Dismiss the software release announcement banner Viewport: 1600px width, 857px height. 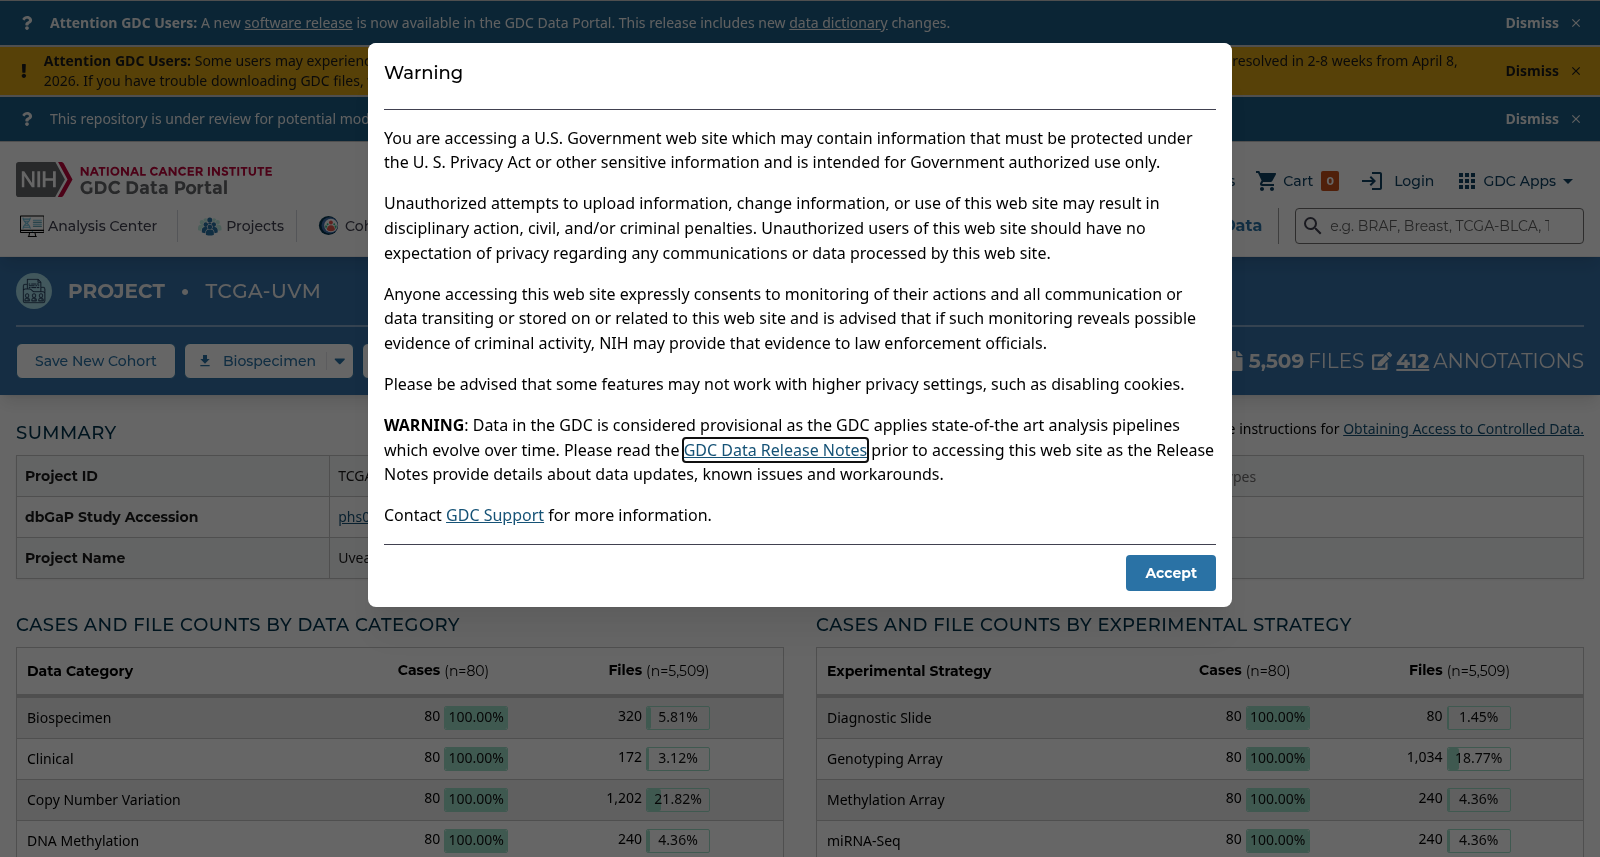click(1543, 23)
